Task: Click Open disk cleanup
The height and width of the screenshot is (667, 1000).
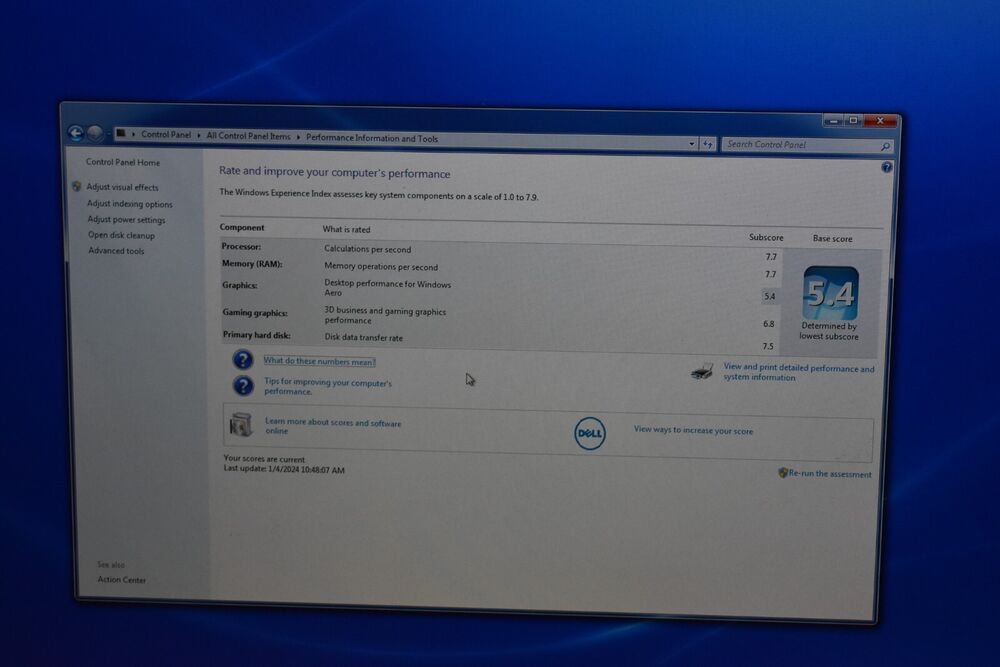Action: [121, 235]
